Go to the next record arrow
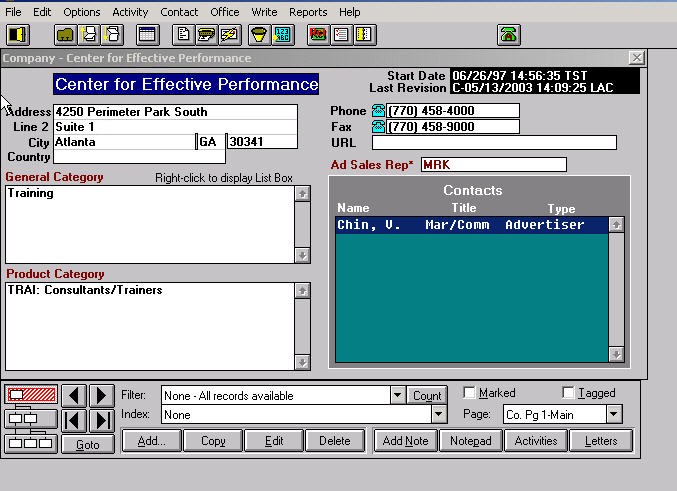Viewport: 677px width, 491px height. [x=101, y=395]
